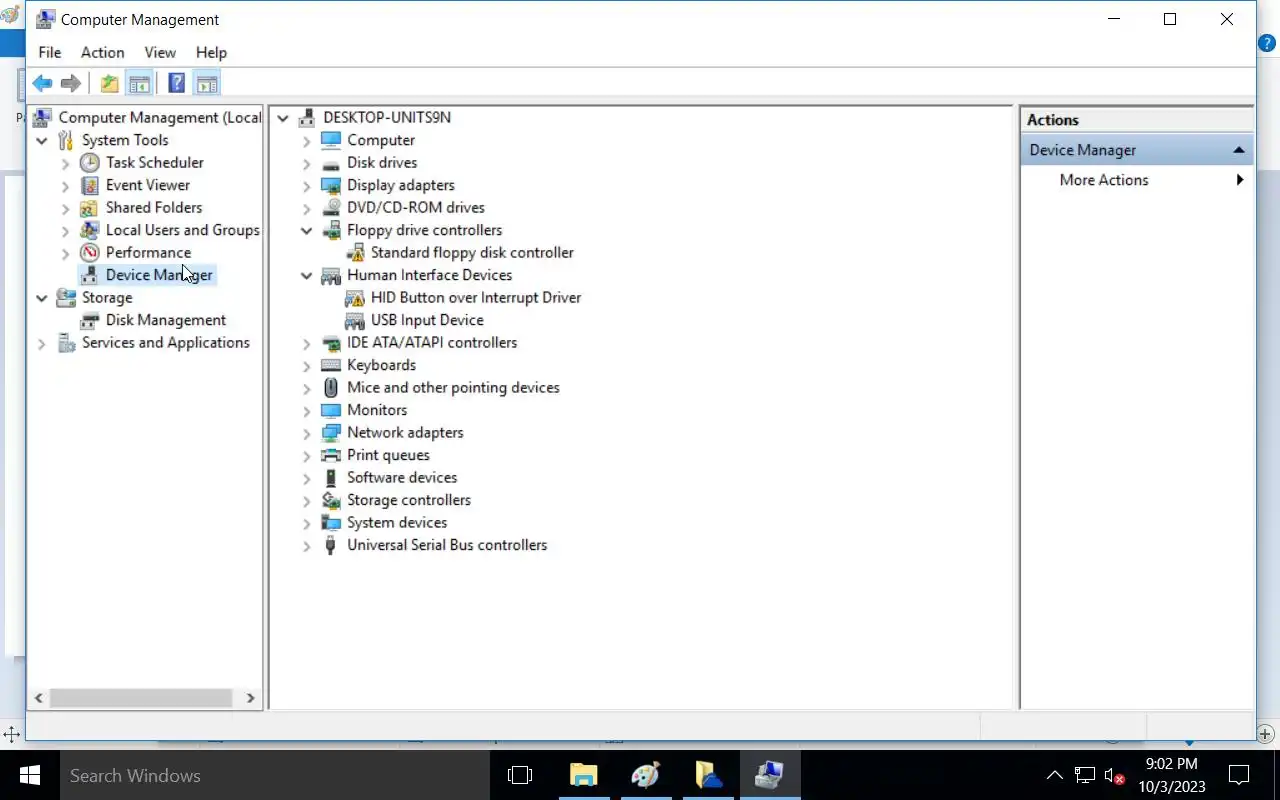This screenshot has height=800, width=1280.
Task: Click the DVD/CD-ROM drives disc icon
Action: coord(331,207)
